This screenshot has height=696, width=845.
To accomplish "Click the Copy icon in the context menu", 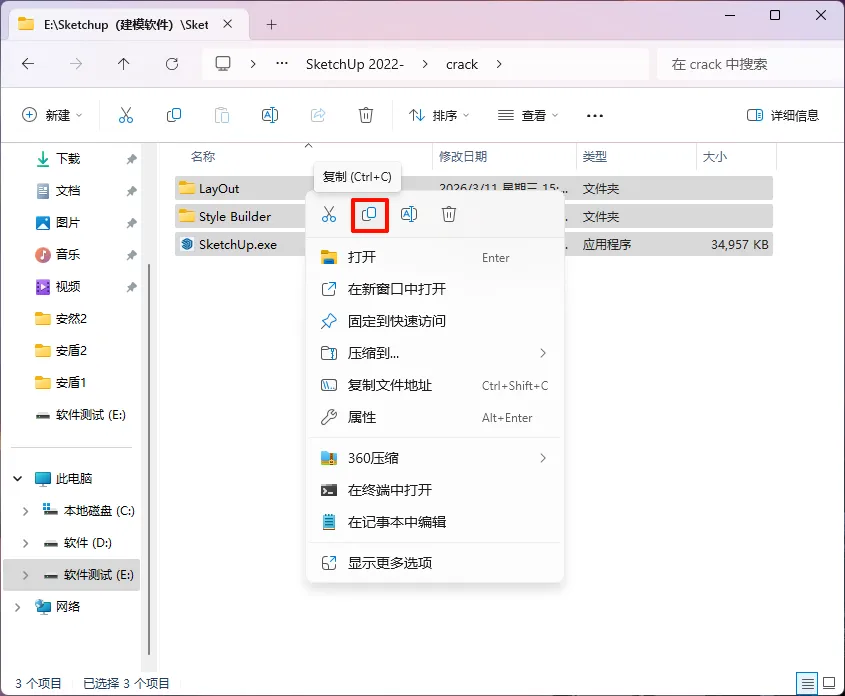I will click(369, 214).
